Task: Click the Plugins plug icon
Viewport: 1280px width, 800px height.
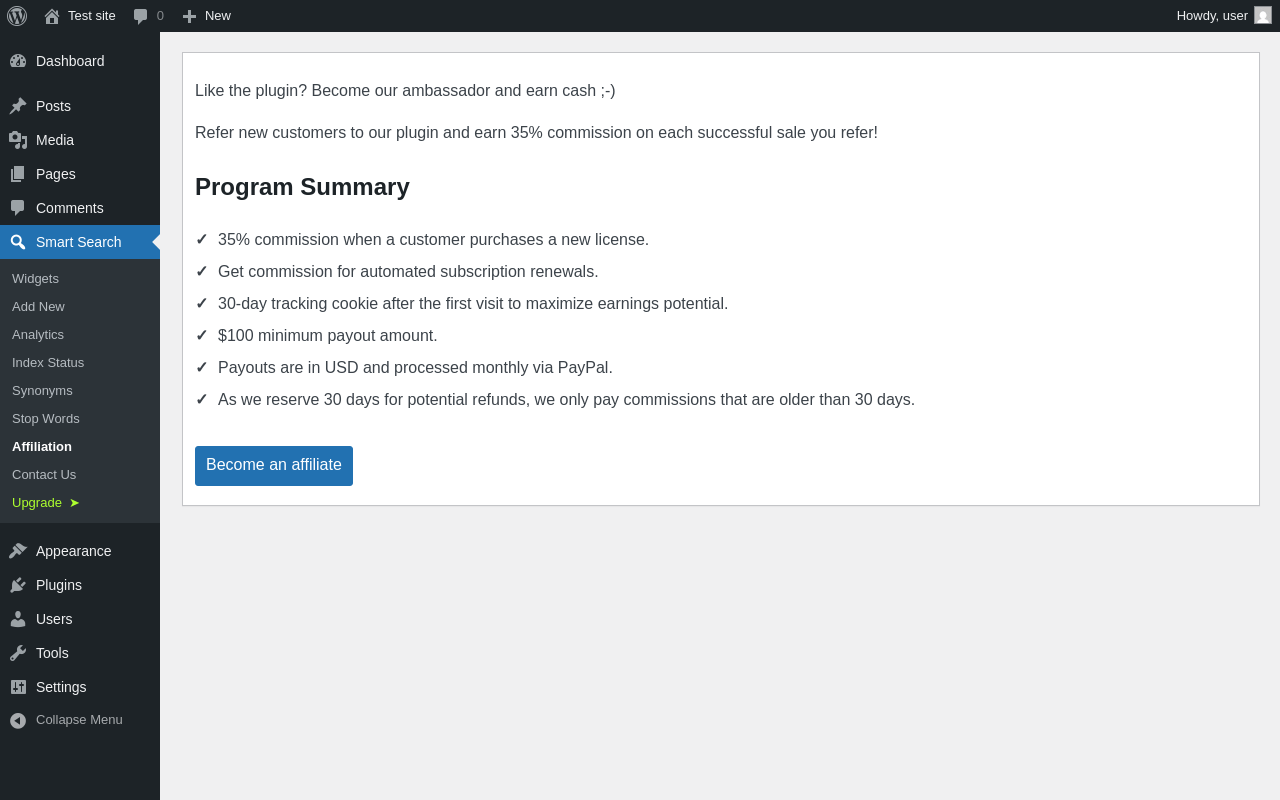Action: 18,585
